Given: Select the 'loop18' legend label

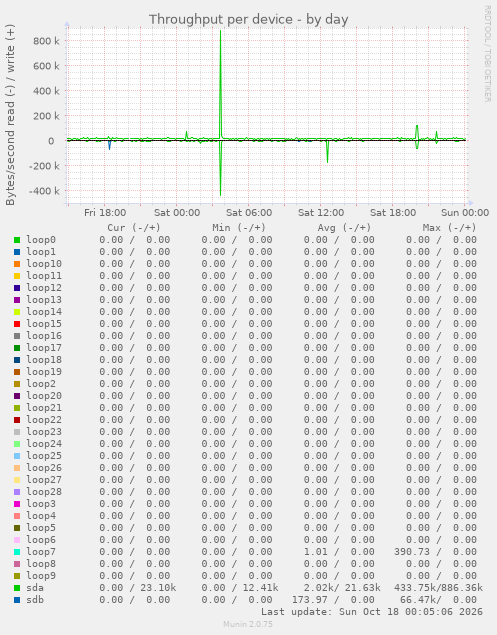Looking at the screenshot, I should [x=44, y=360].
